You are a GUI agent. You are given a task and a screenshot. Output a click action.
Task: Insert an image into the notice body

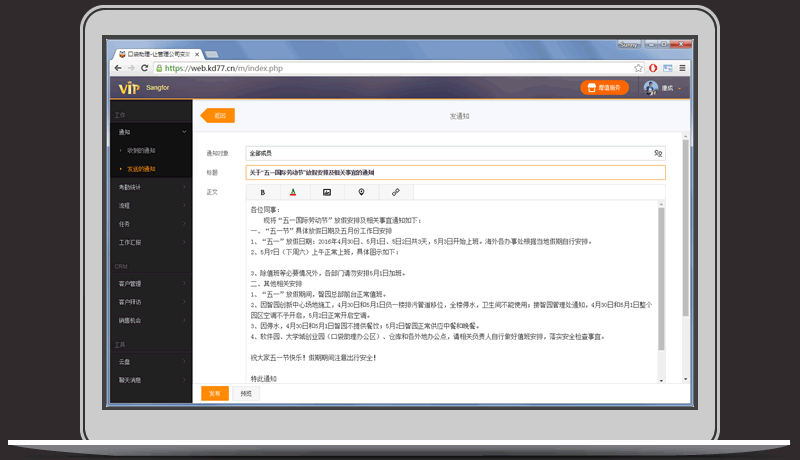click(x=327, y=192)
